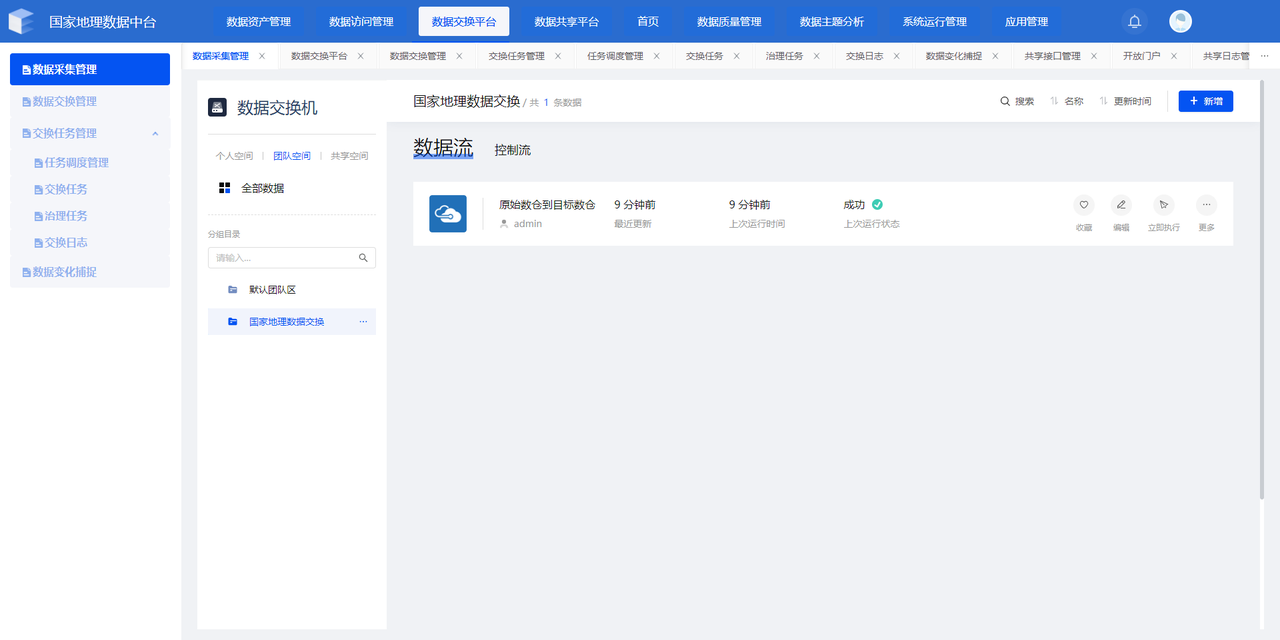Open all data grid icon

point(225,188)
